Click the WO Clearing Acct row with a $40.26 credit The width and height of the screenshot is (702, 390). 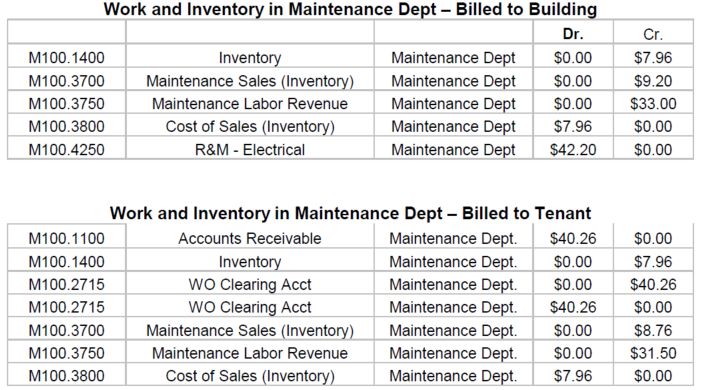tap(350, 284)
